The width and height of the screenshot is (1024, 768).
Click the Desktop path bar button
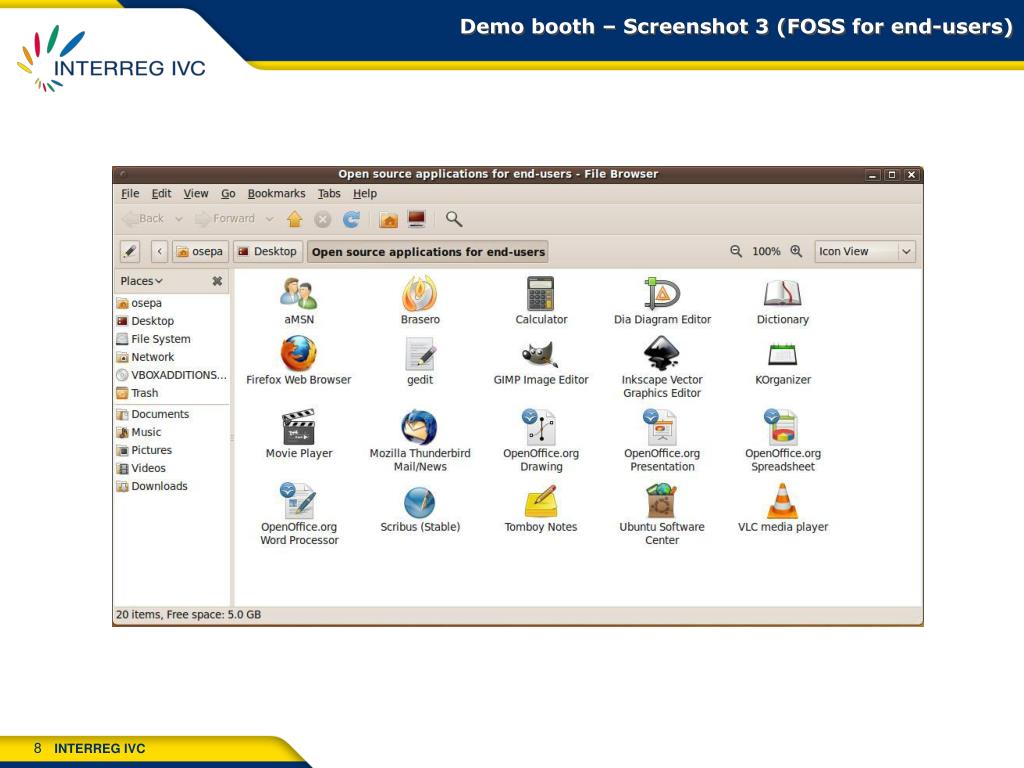pyautogui.click(x=267, y=252)
